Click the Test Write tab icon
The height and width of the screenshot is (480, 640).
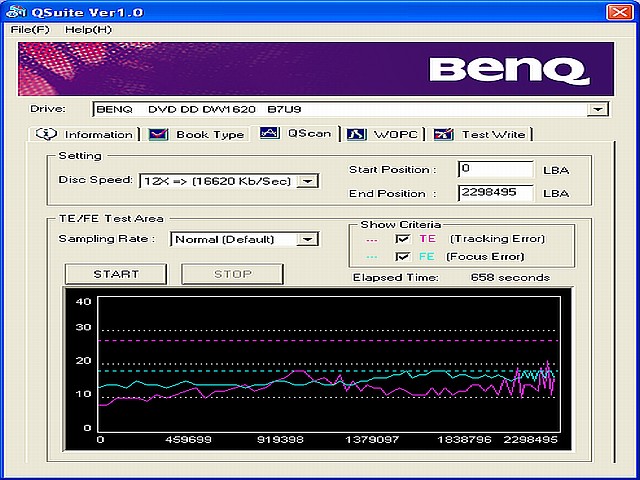click(444, 134)
